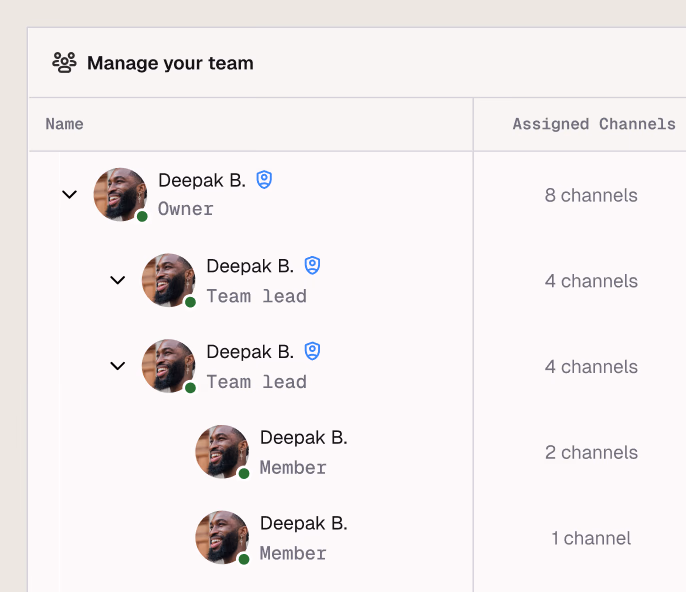Select the first Team lead's avatar photo
The image size is (686, 592).
click(168, 280)
